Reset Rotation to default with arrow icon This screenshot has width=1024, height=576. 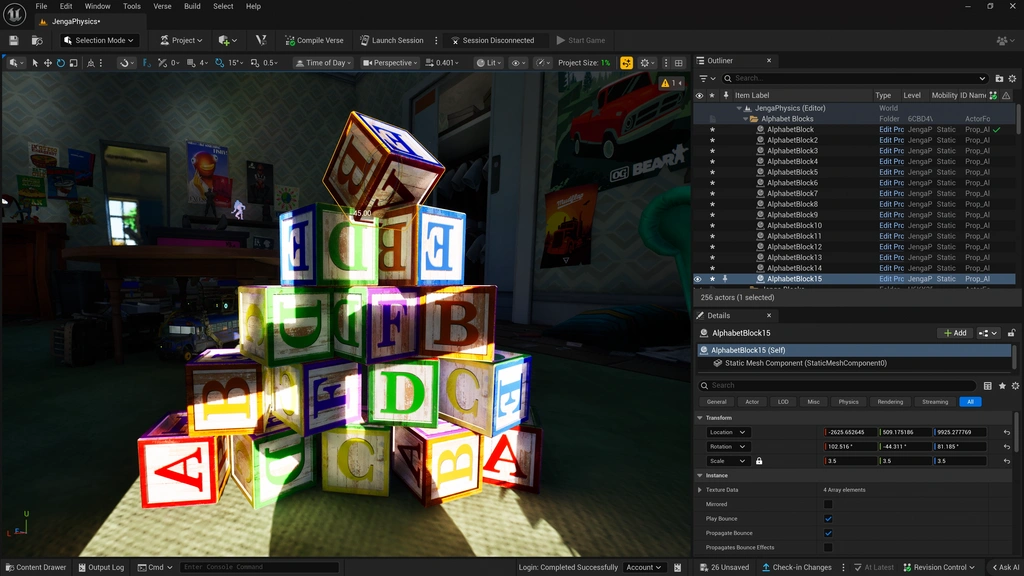(x=1006, y=447)
